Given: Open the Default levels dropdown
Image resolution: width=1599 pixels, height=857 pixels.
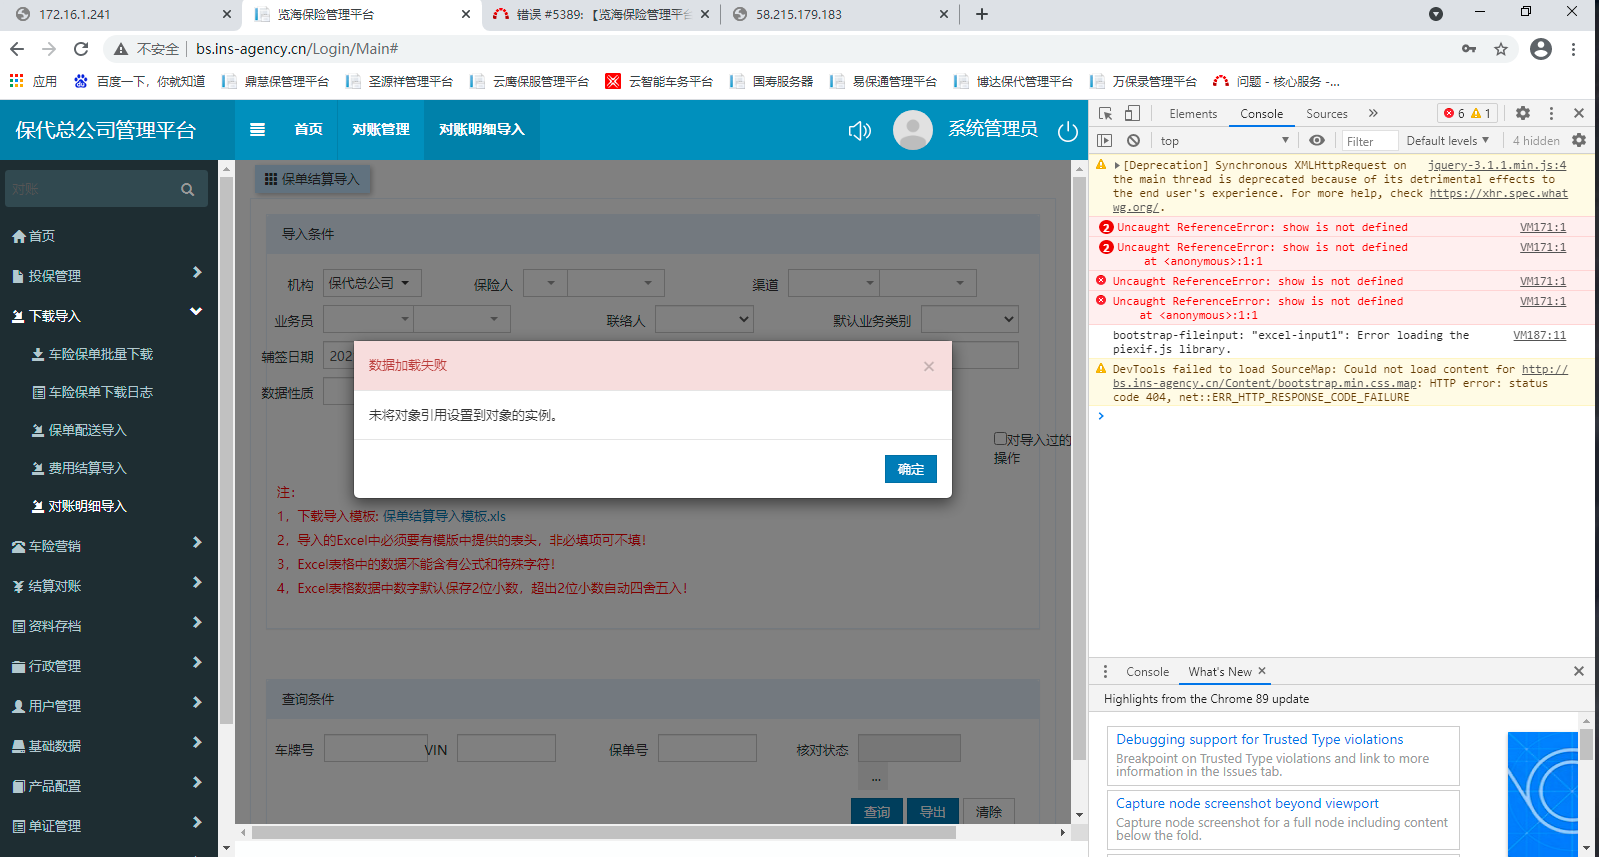Looking at the screenshot, I should [1448, 141].
